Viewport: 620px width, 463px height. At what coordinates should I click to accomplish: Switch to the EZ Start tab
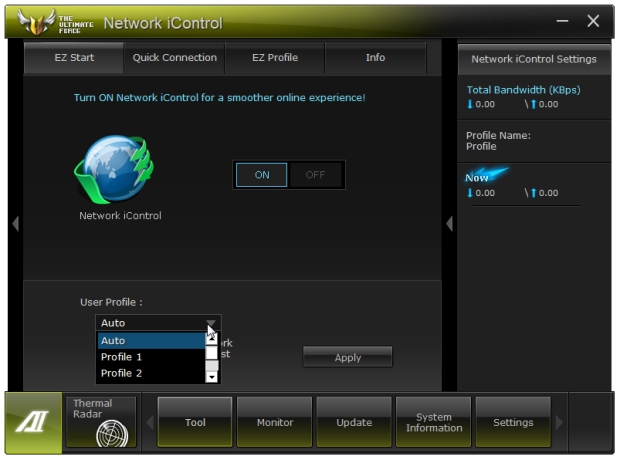(74, 58)
